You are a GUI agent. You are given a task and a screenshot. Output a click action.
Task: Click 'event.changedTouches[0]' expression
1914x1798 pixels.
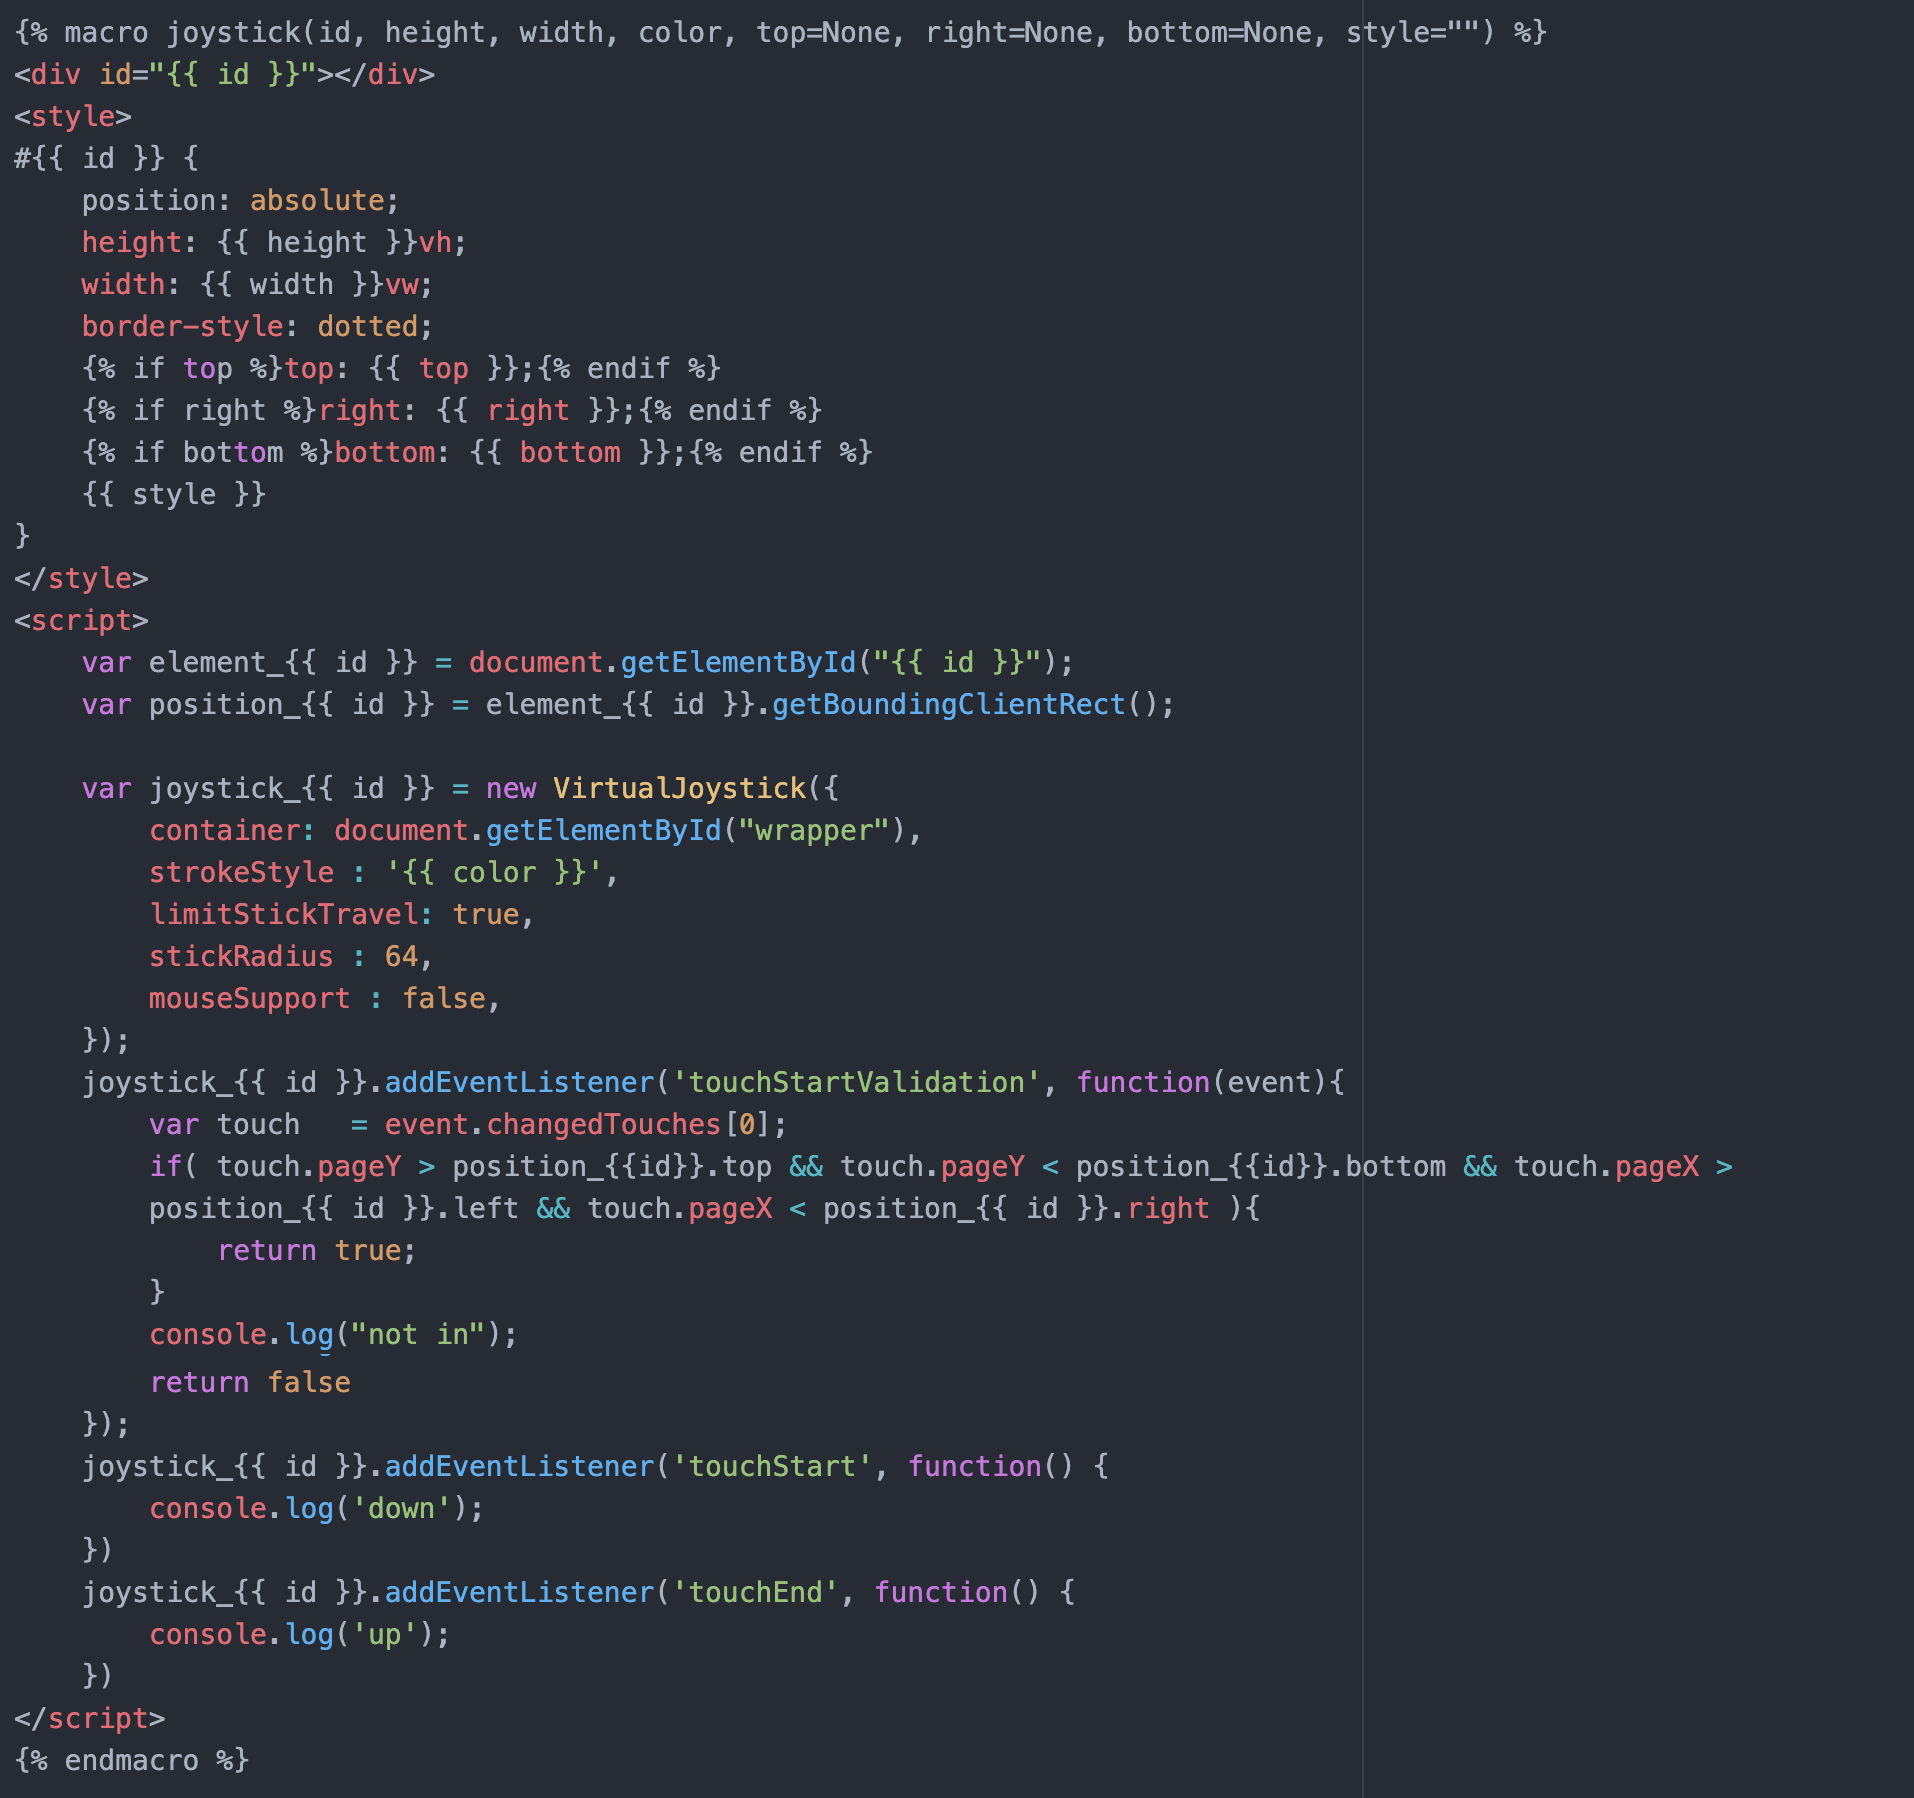point(577,1125)
